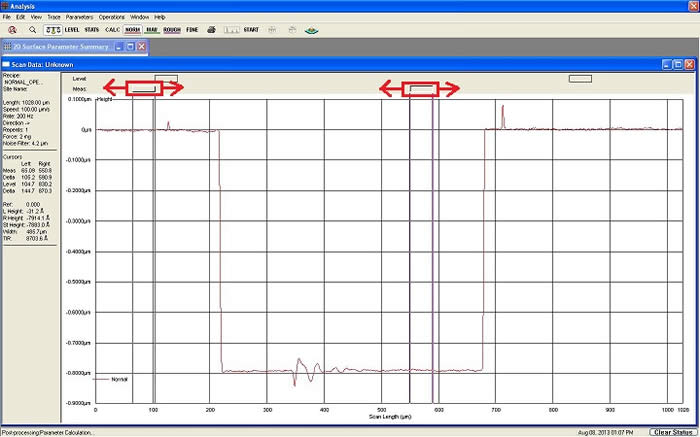Click the greyed sequence icon after START
700x437 pixels.
(272, 30)
